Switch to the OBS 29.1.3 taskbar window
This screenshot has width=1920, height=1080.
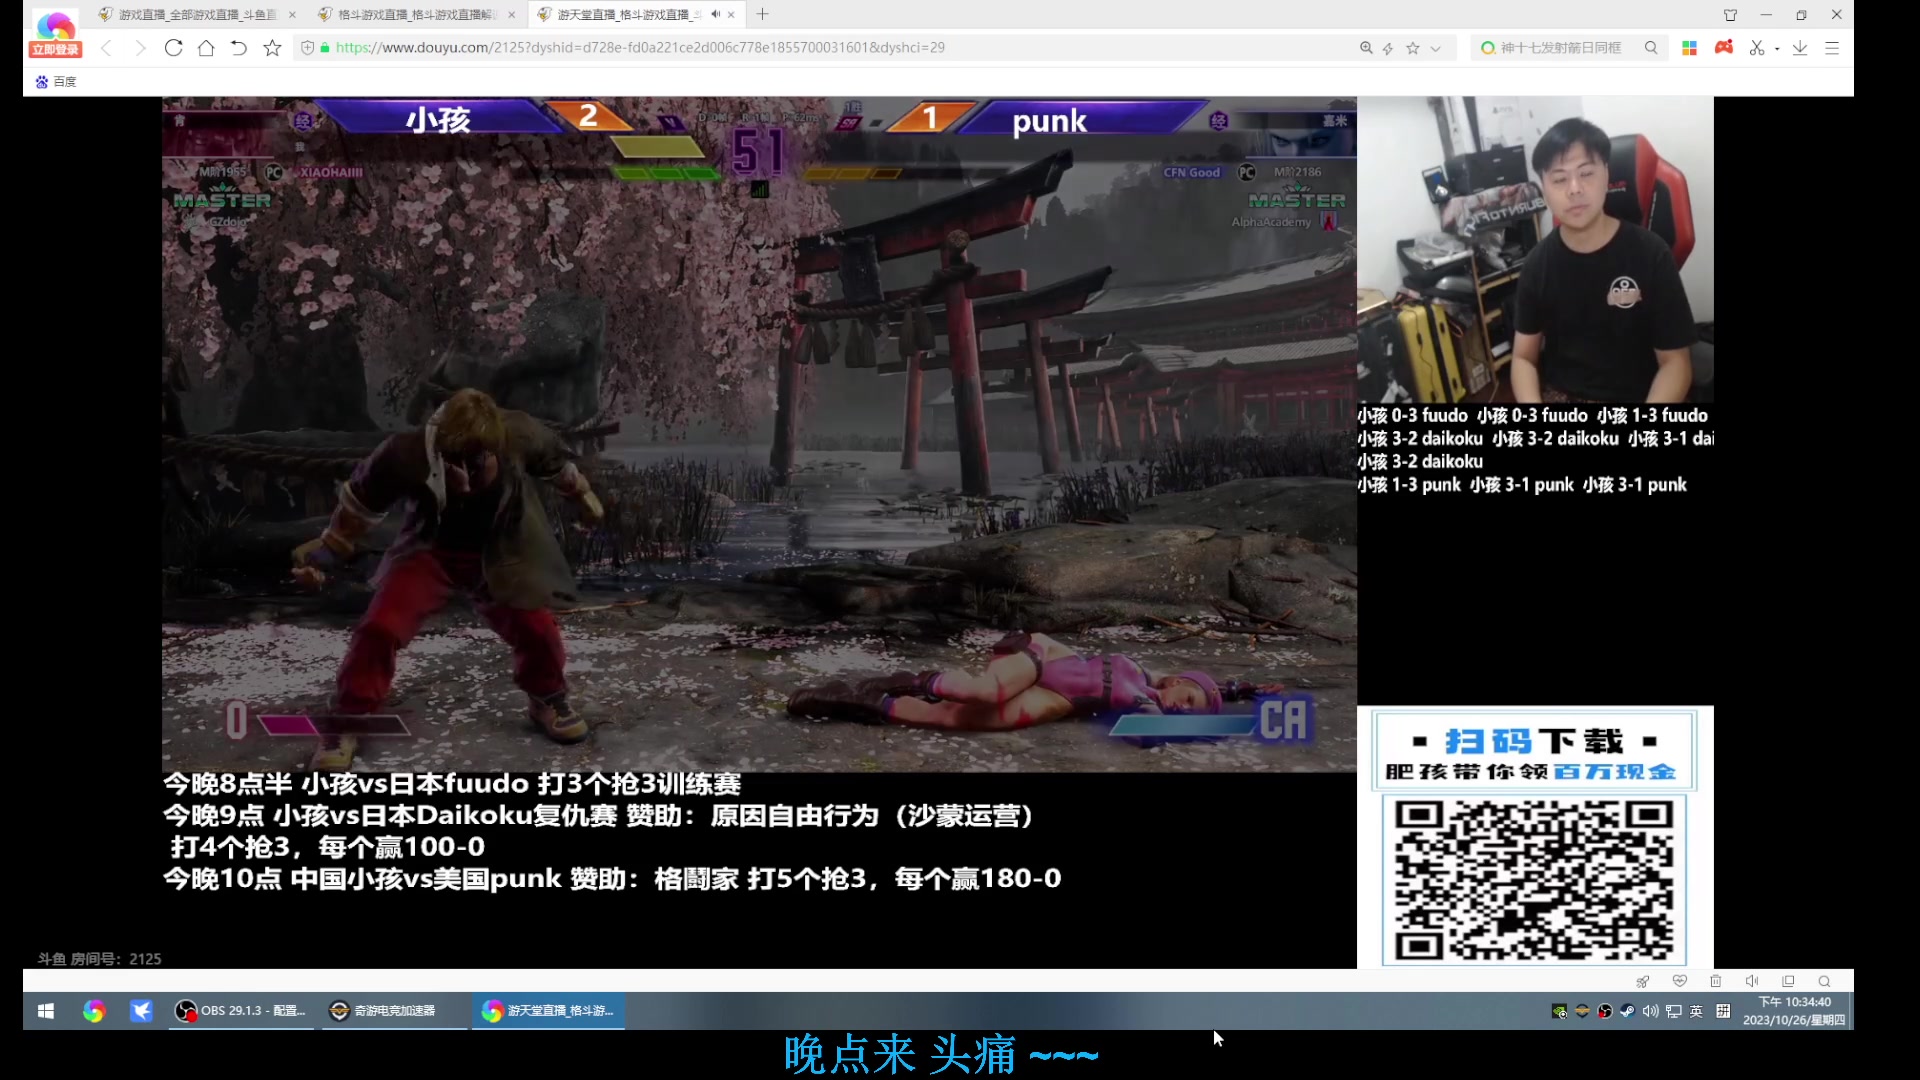point(241,1011)
